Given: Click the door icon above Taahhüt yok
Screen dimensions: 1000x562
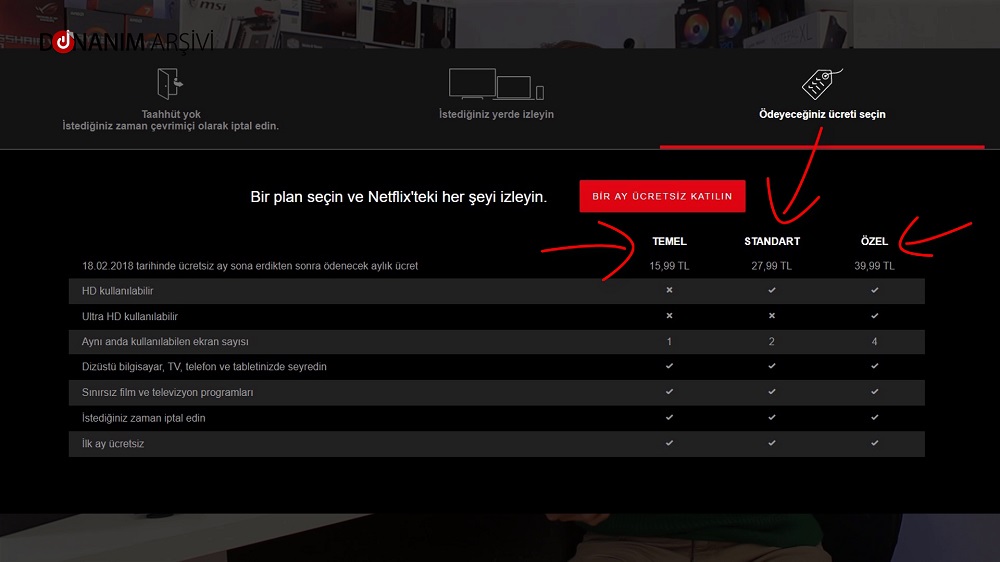Looking at the screenshot, I should click(168, 84).
